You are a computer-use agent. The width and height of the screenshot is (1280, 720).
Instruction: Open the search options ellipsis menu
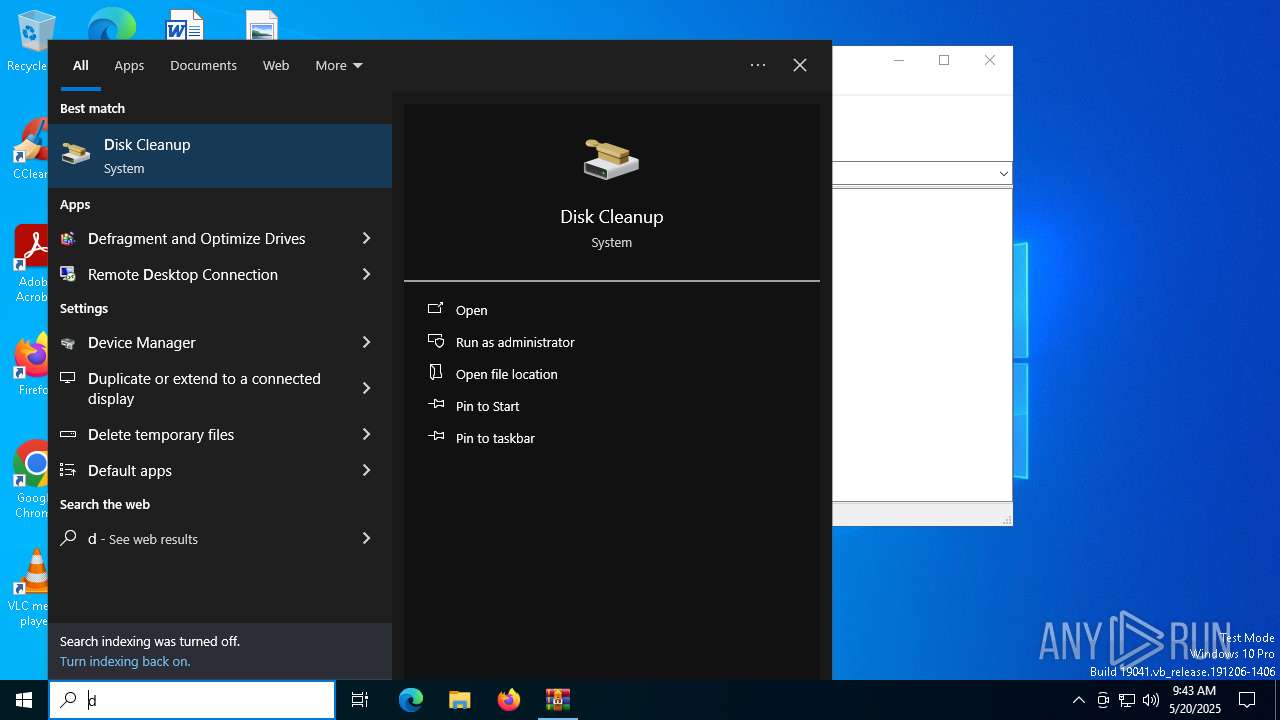758,65
